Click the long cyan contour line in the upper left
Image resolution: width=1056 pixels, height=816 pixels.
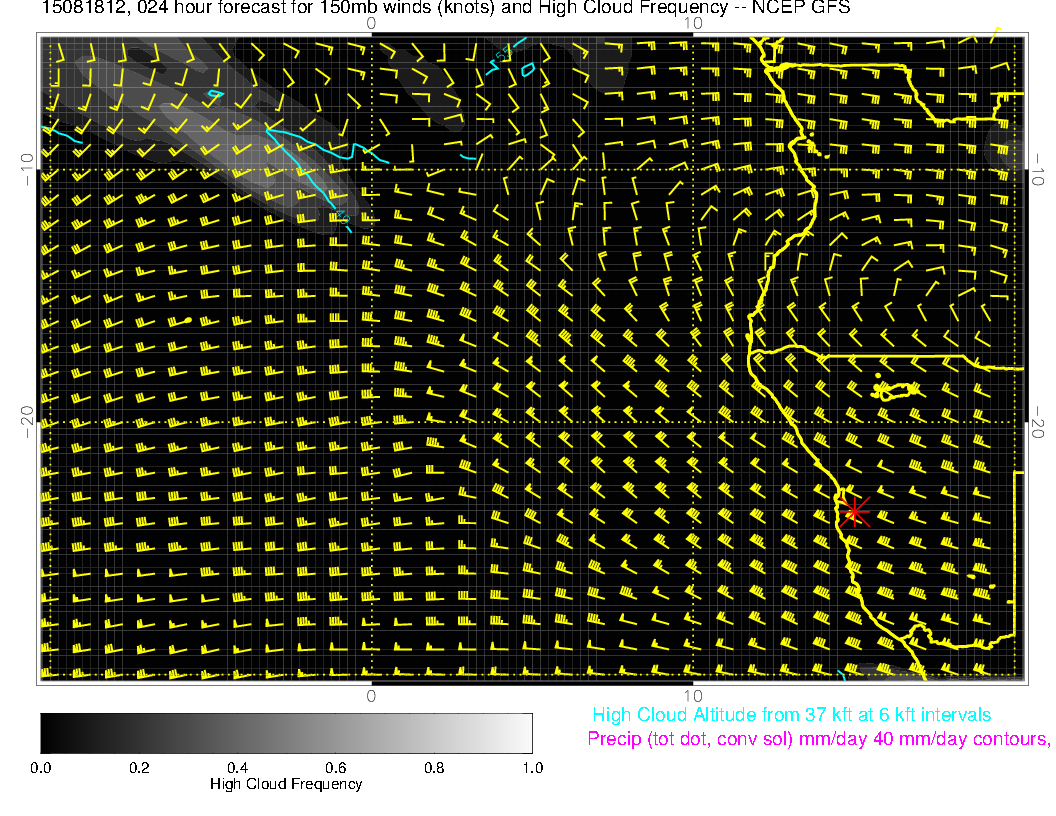[310, 165]
